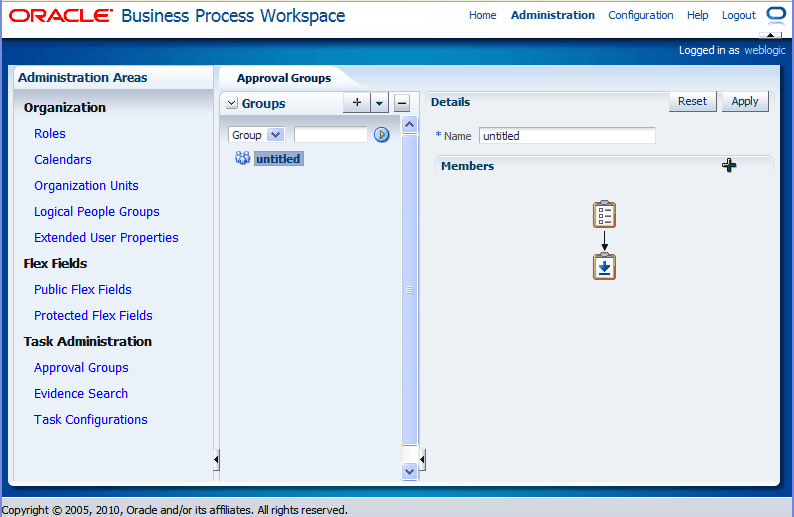Run group search with arrow icon
This screenshot has height=517, width=794.
click(x=381, y=135)
